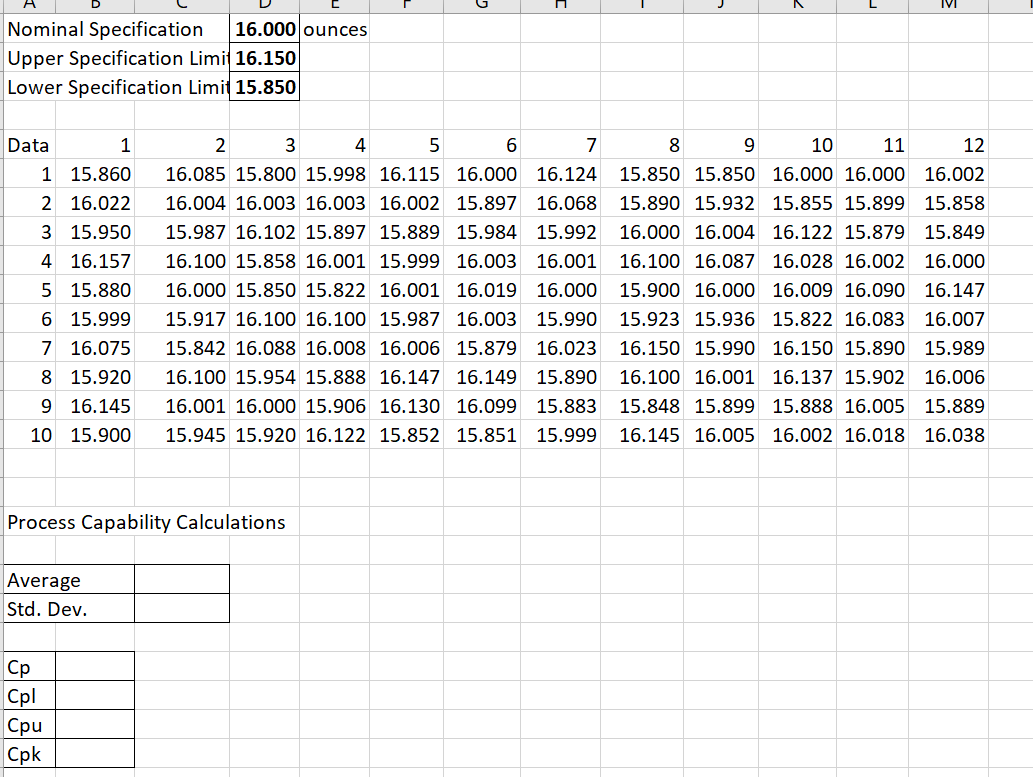The image size is (1033, 777).
Task: Select the cell reading 16.075
Action: pos(96,348)
